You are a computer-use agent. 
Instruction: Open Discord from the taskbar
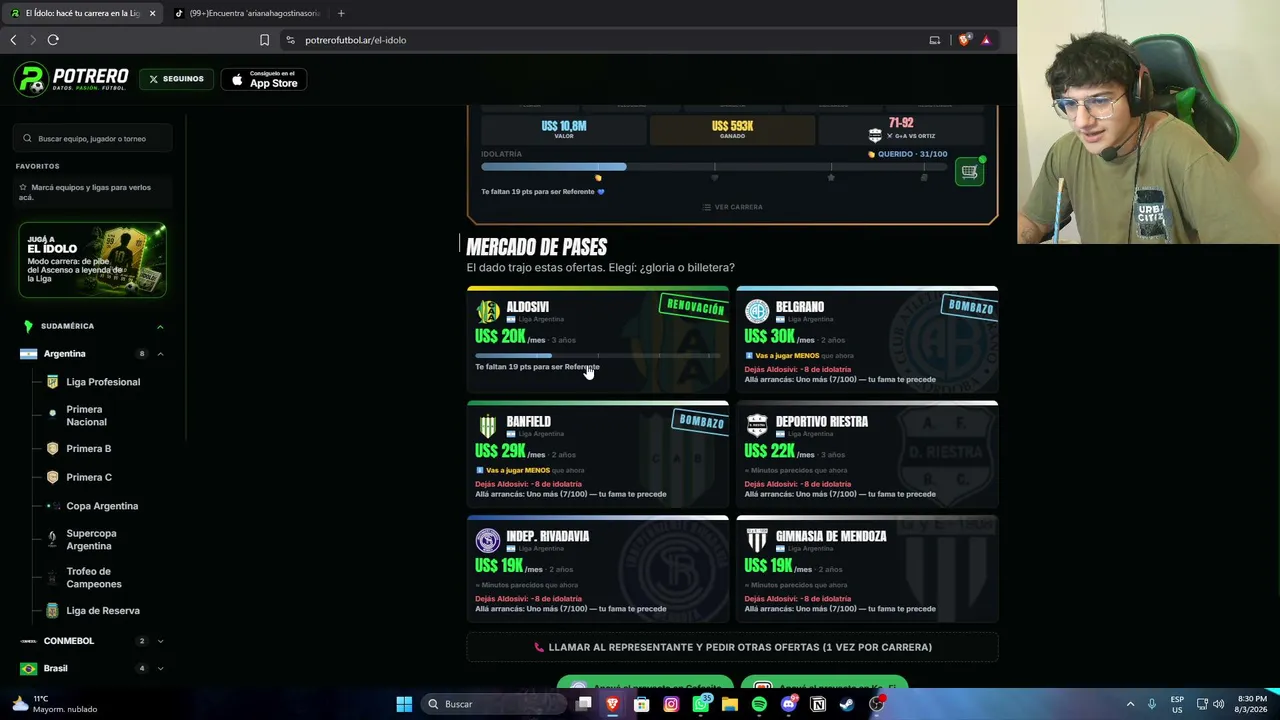789,704
